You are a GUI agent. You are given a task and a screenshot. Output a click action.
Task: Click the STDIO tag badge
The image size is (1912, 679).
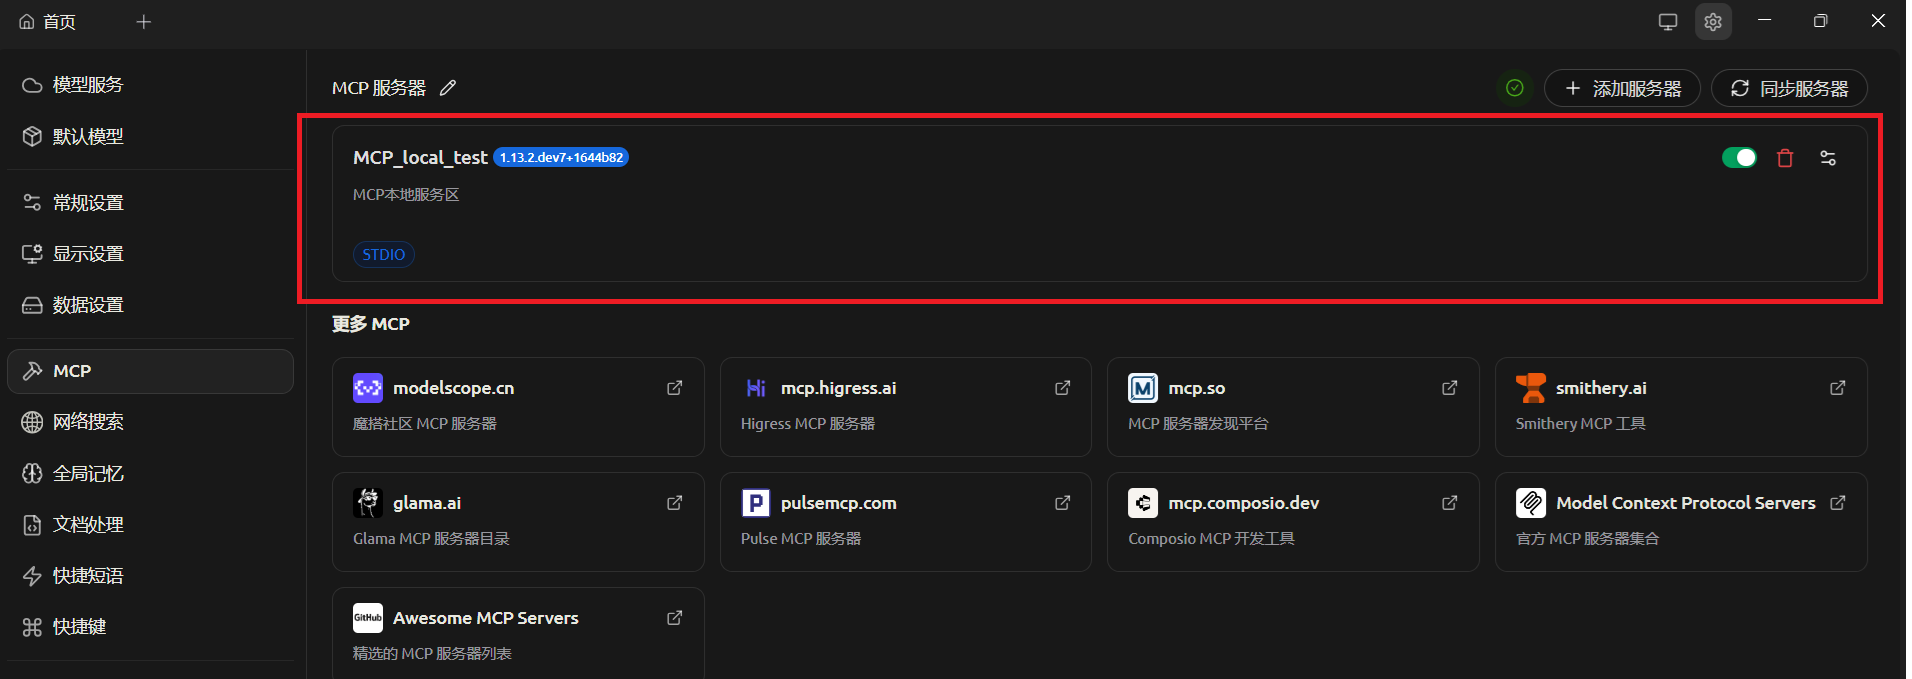(384, 255)
